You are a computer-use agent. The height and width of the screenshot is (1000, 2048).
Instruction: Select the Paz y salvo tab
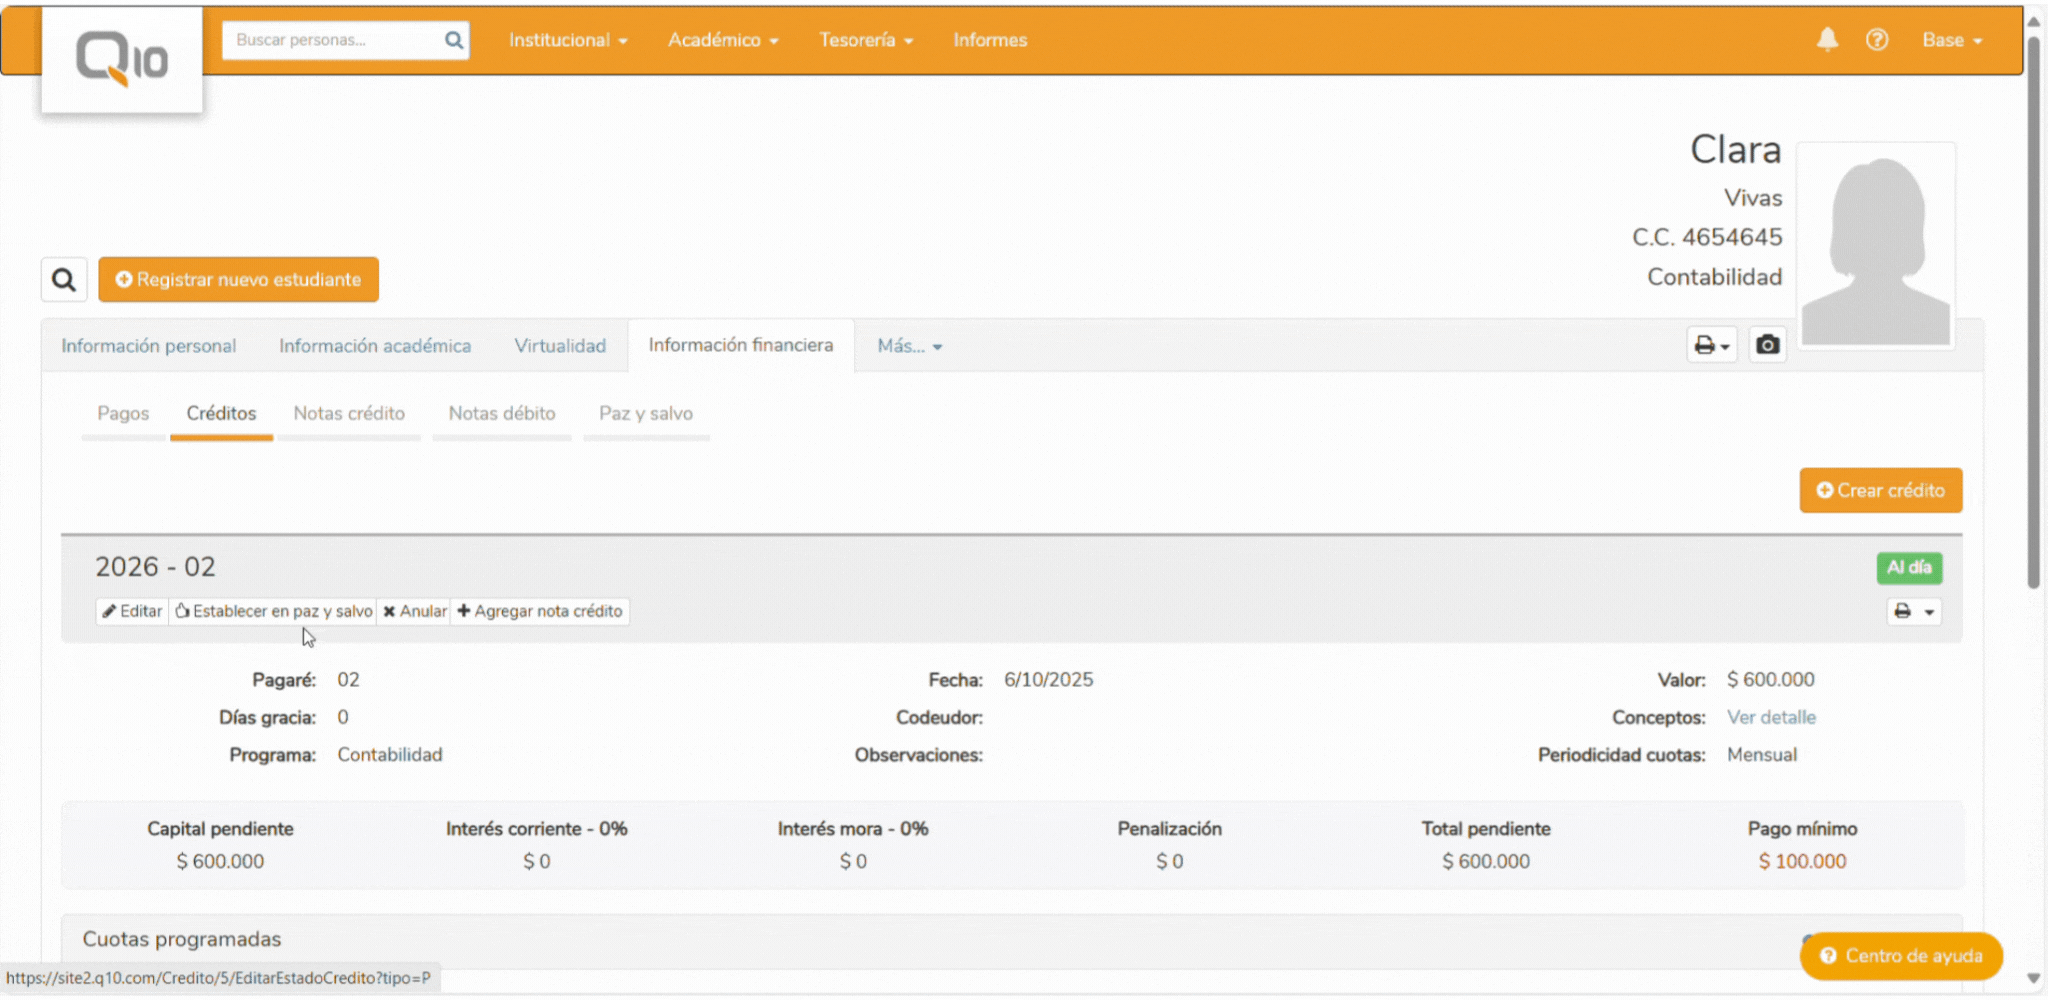point(645,414)
